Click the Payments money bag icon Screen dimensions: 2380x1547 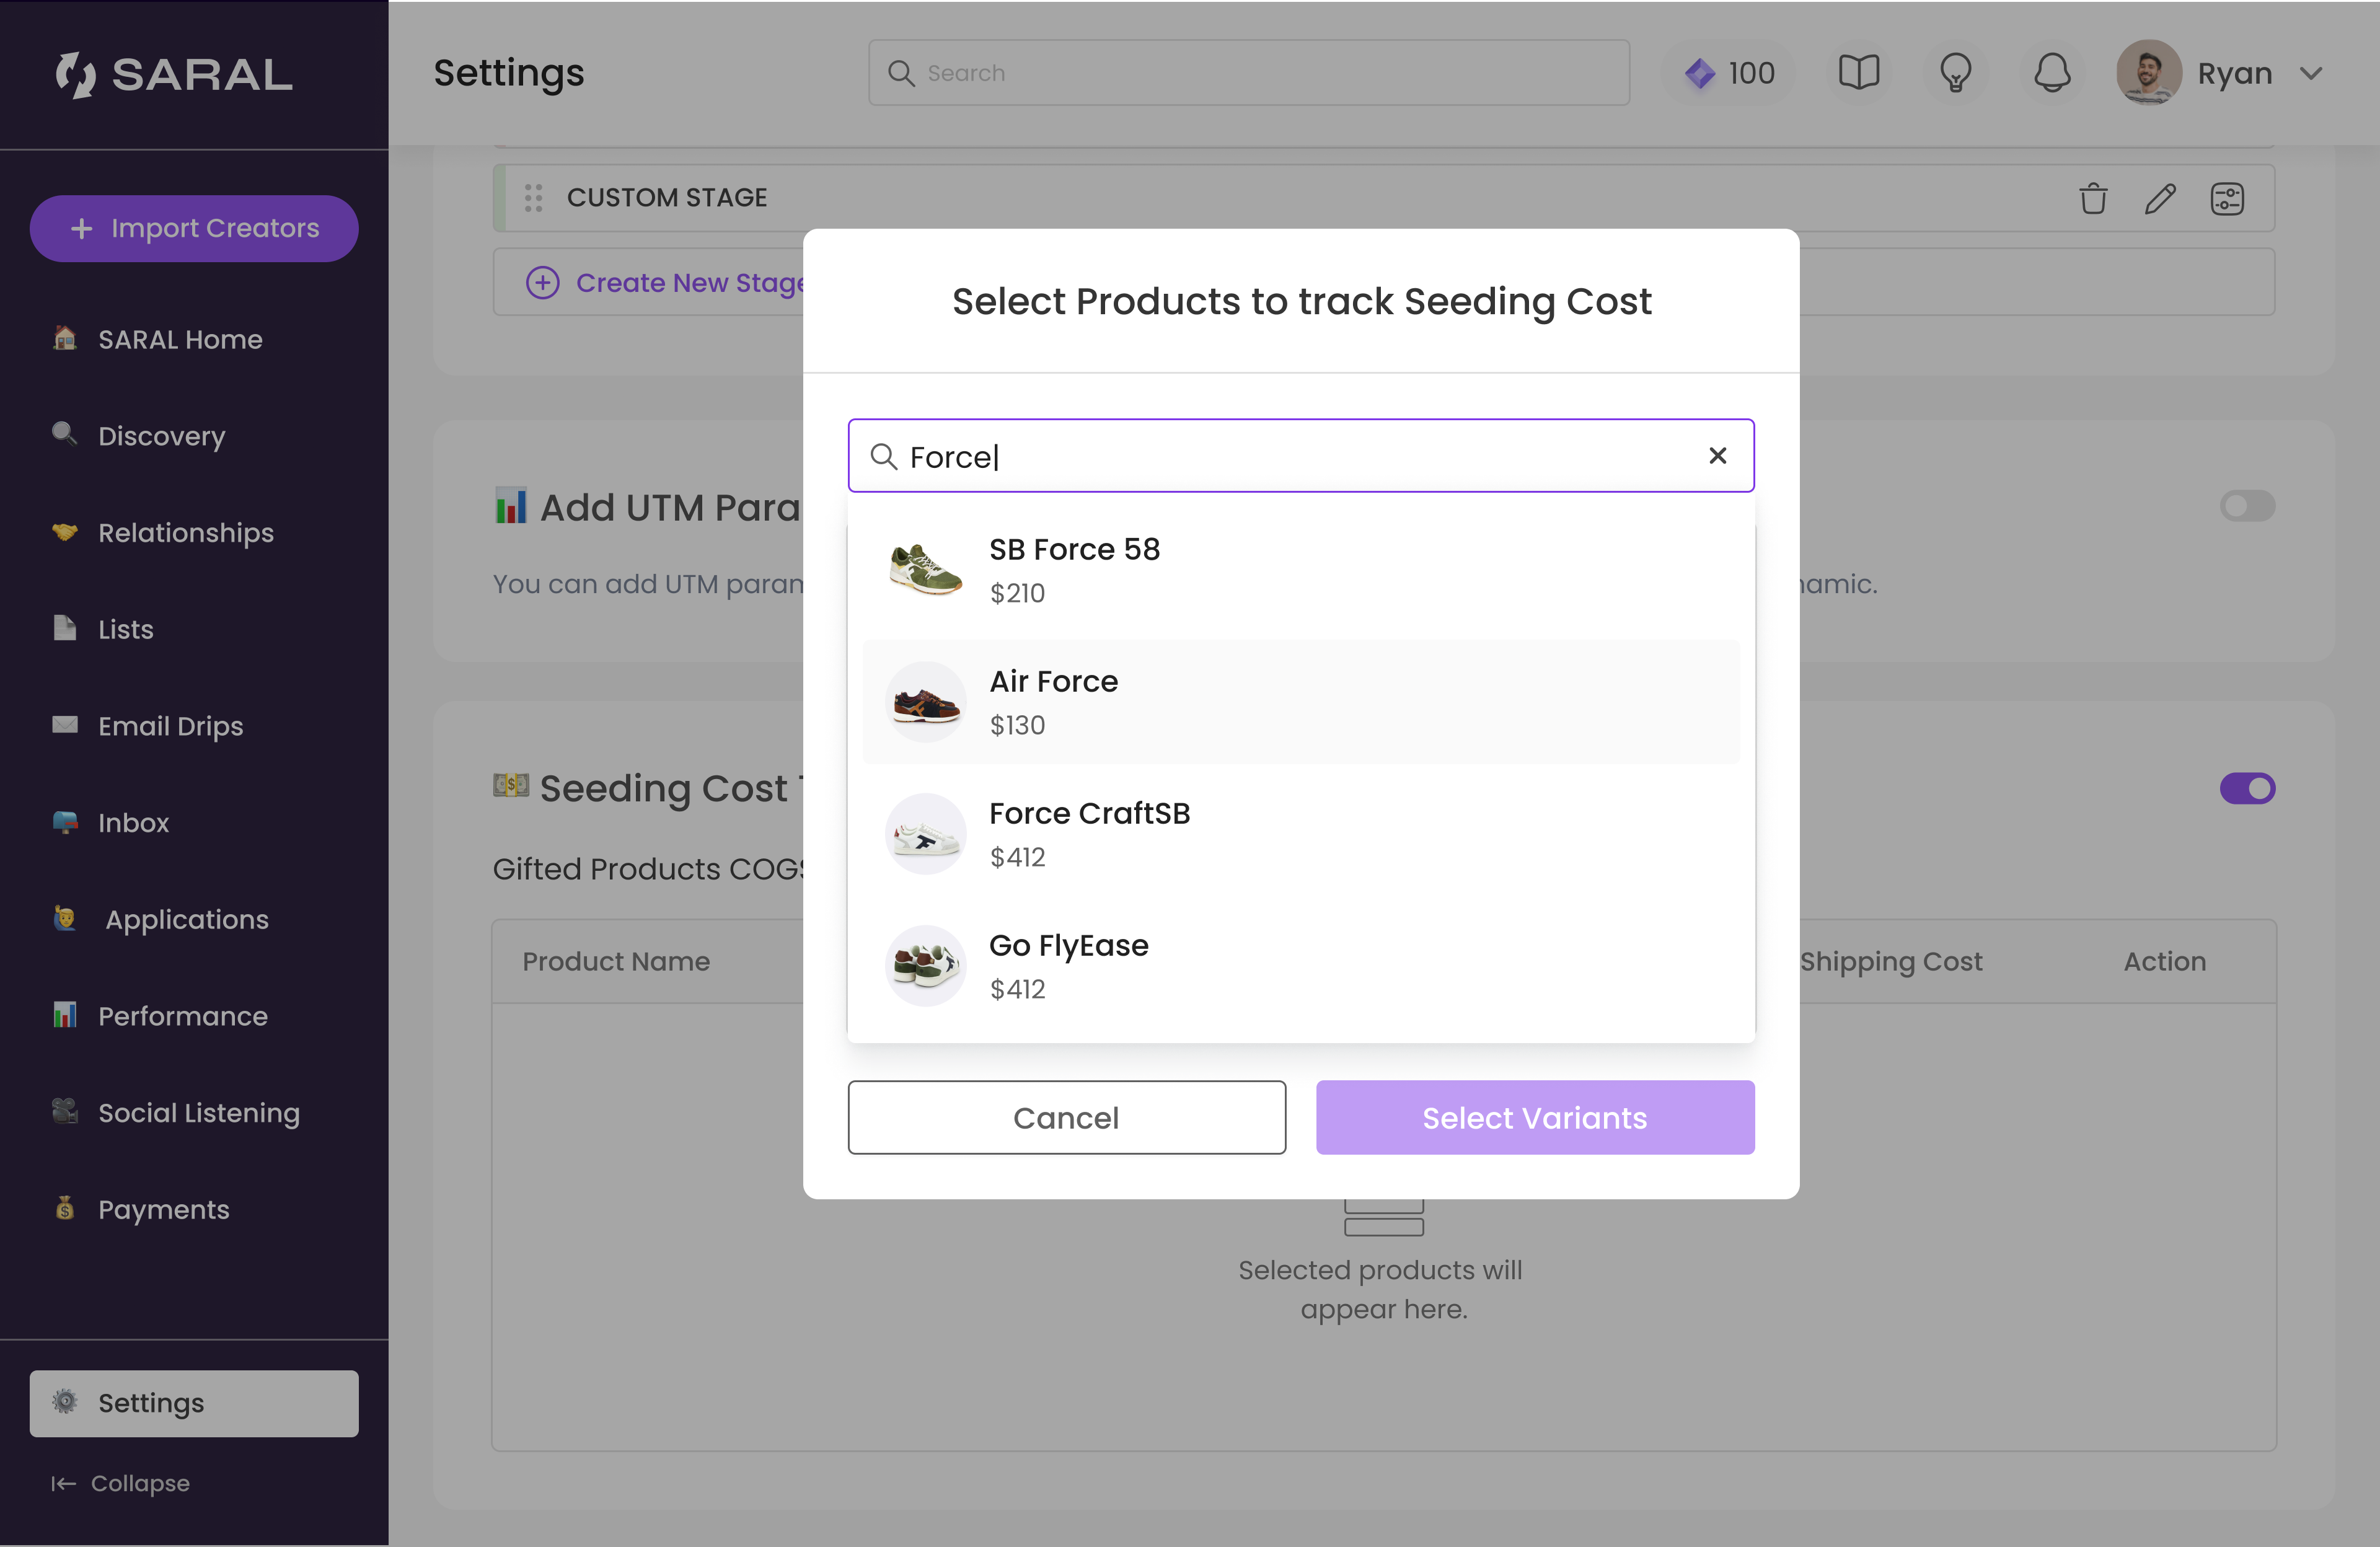[x=65, y=1208]
